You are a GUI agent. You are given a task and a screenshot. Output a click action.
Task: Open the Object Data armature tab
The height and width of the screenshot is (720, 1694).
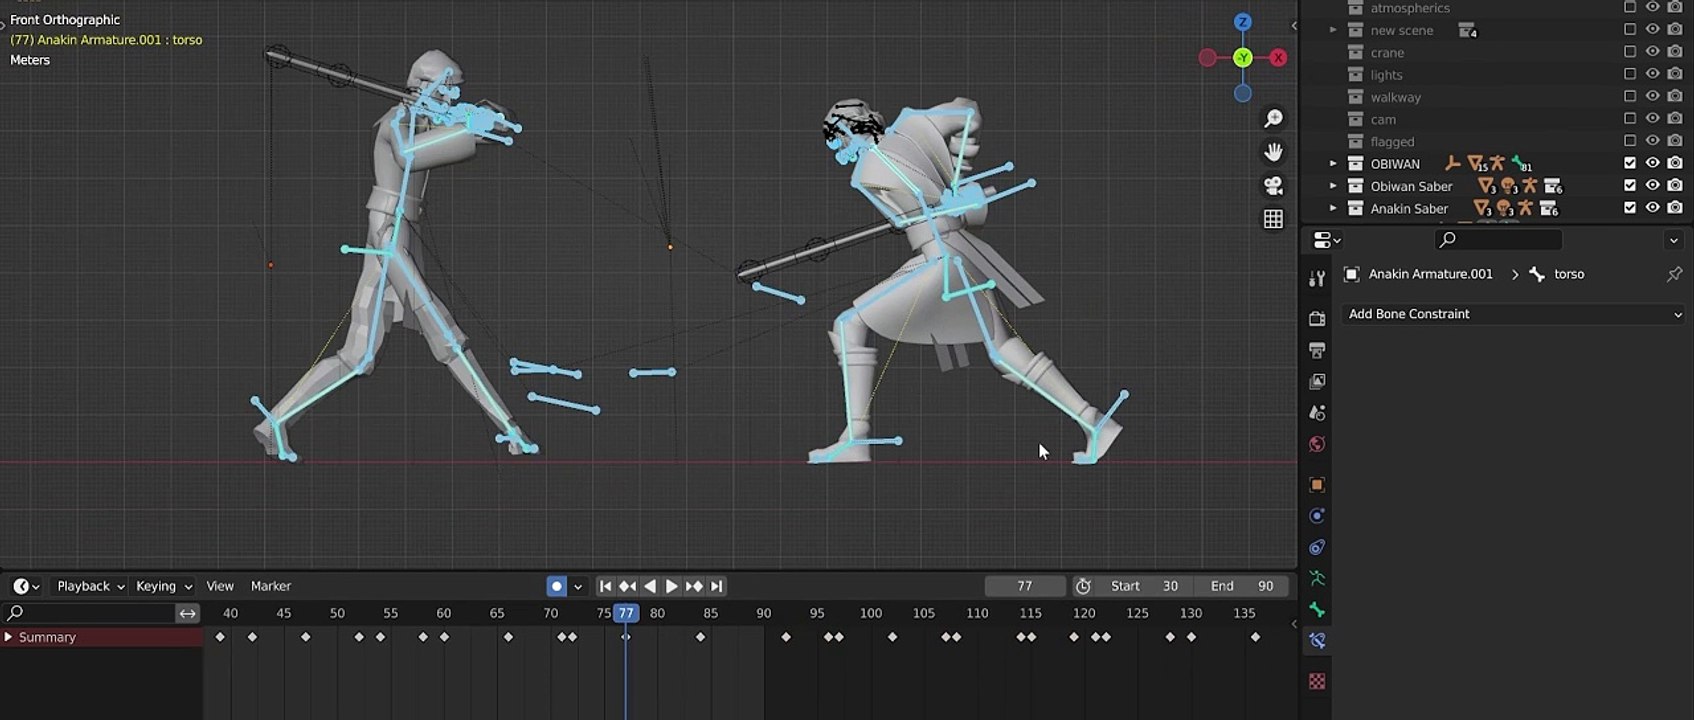click(x=1317, y=578)
